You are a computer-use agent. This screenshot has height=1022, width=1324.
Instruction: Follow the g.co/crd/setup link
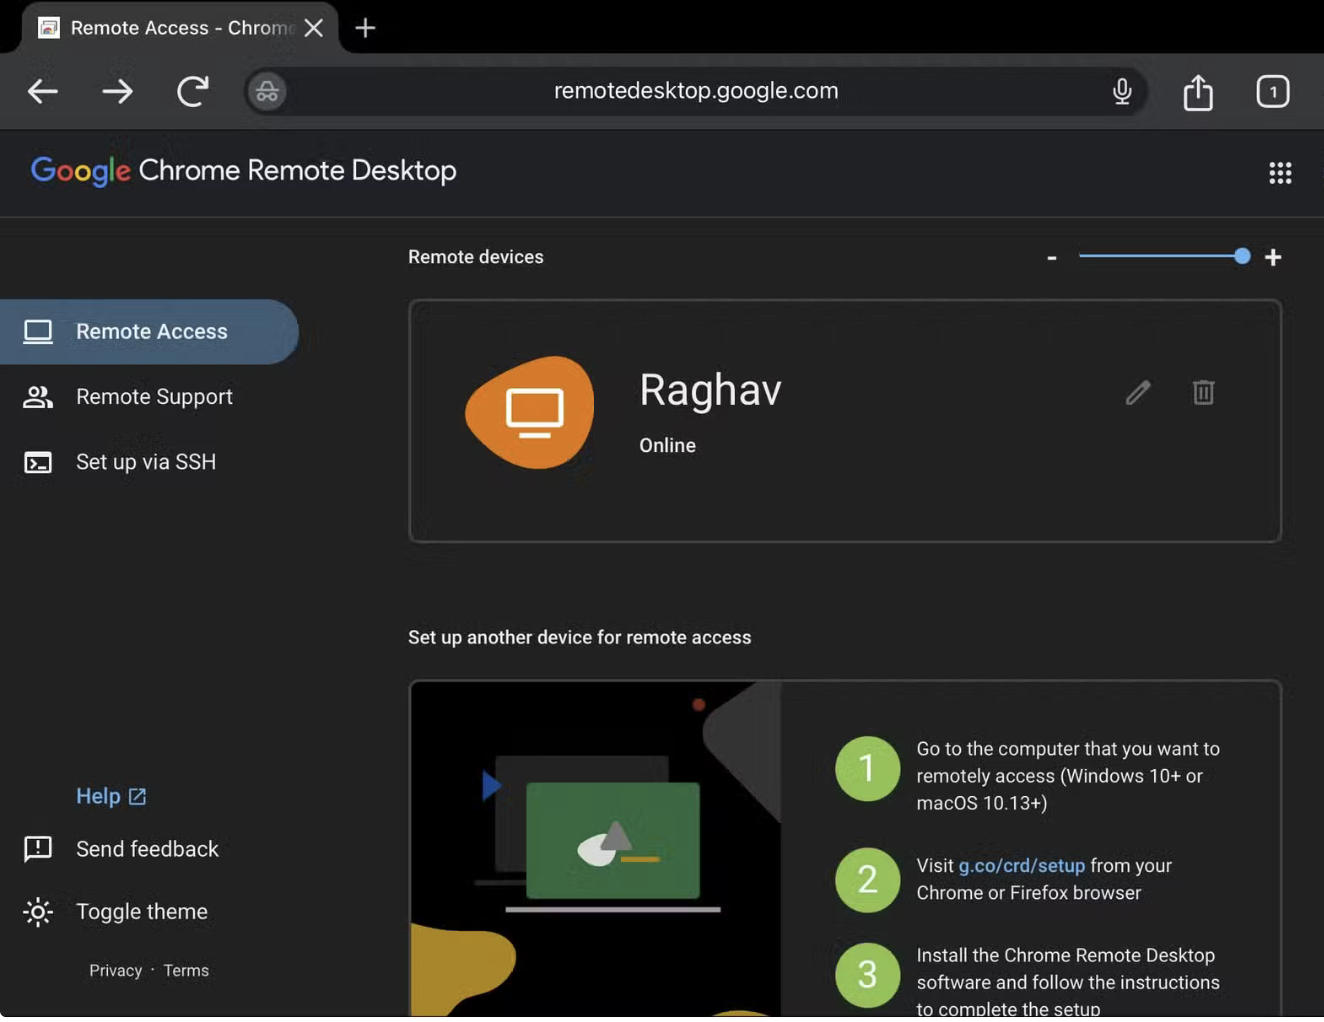1021,866
